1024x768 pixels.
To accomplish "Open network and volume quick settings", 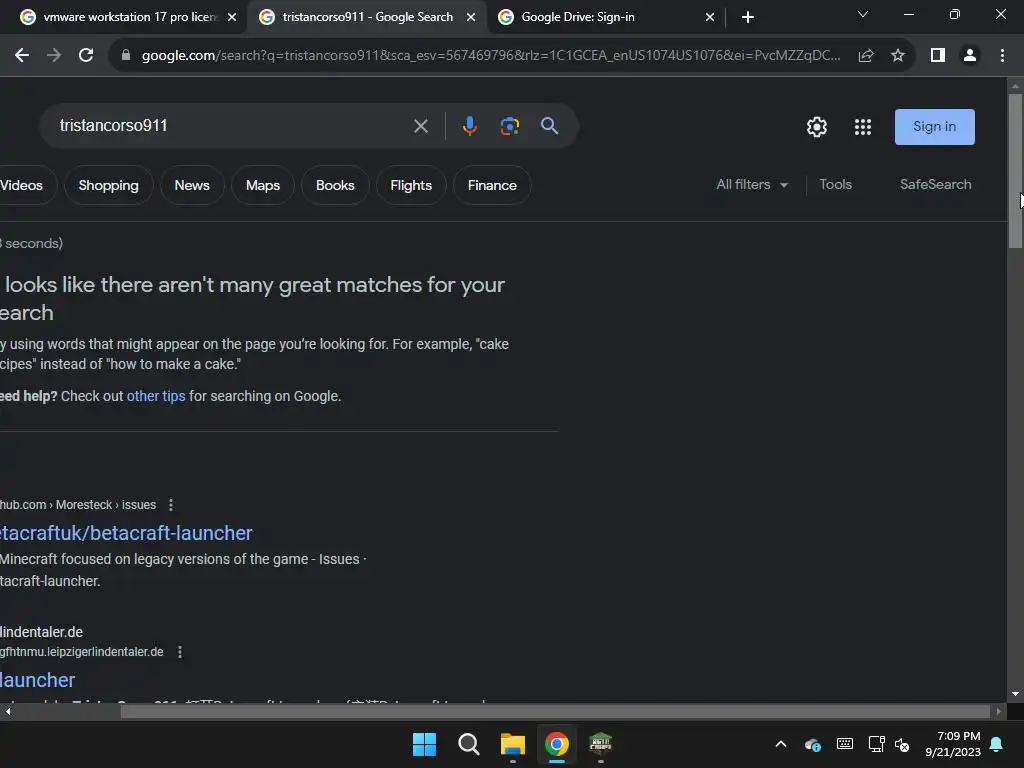I will tap(889, 744).
